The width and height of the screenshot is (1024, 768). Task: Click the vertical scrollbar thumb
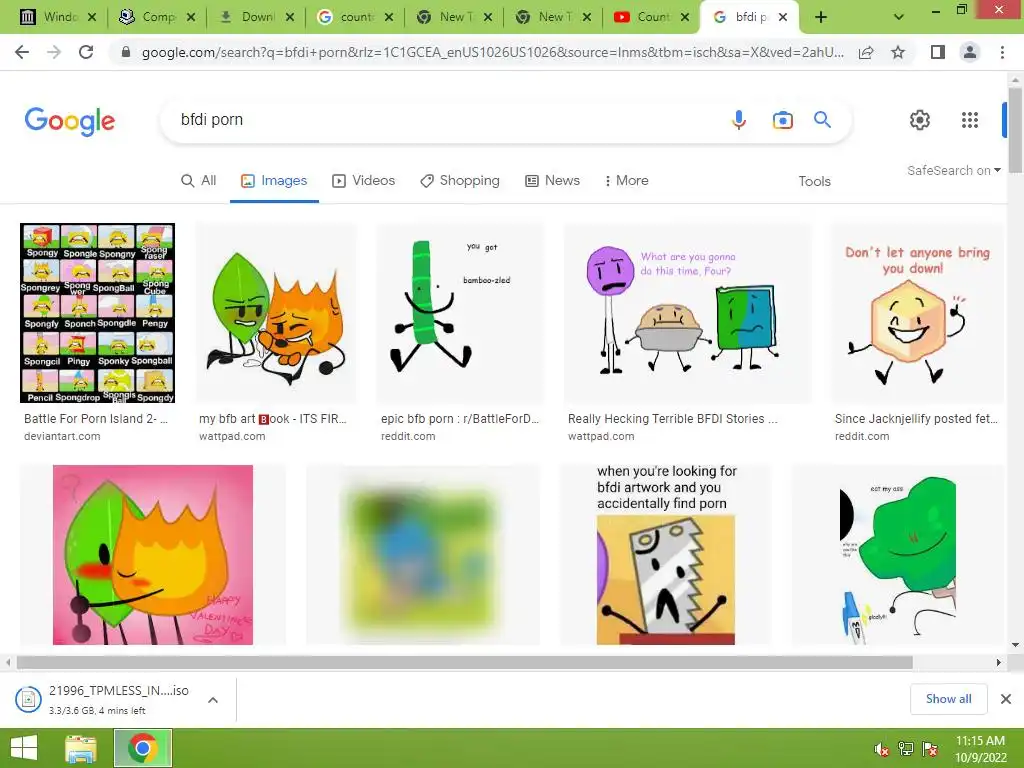[x=1015, y=129]
